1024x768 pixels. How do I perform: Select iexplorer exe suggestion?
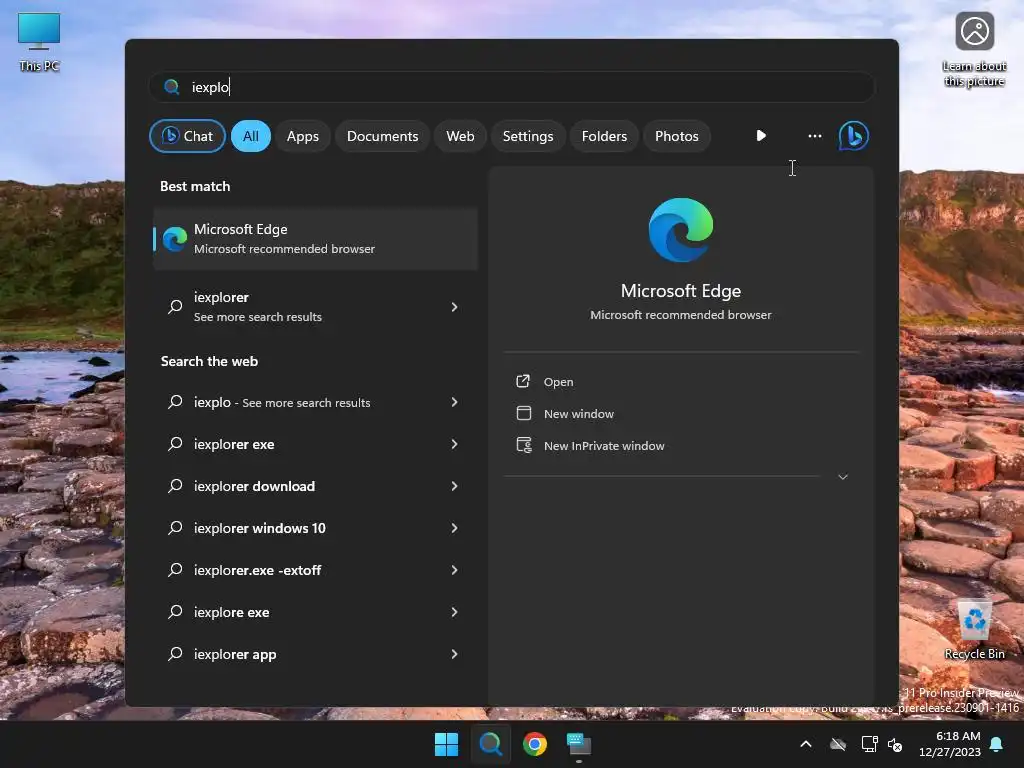[x=315, y=444]
